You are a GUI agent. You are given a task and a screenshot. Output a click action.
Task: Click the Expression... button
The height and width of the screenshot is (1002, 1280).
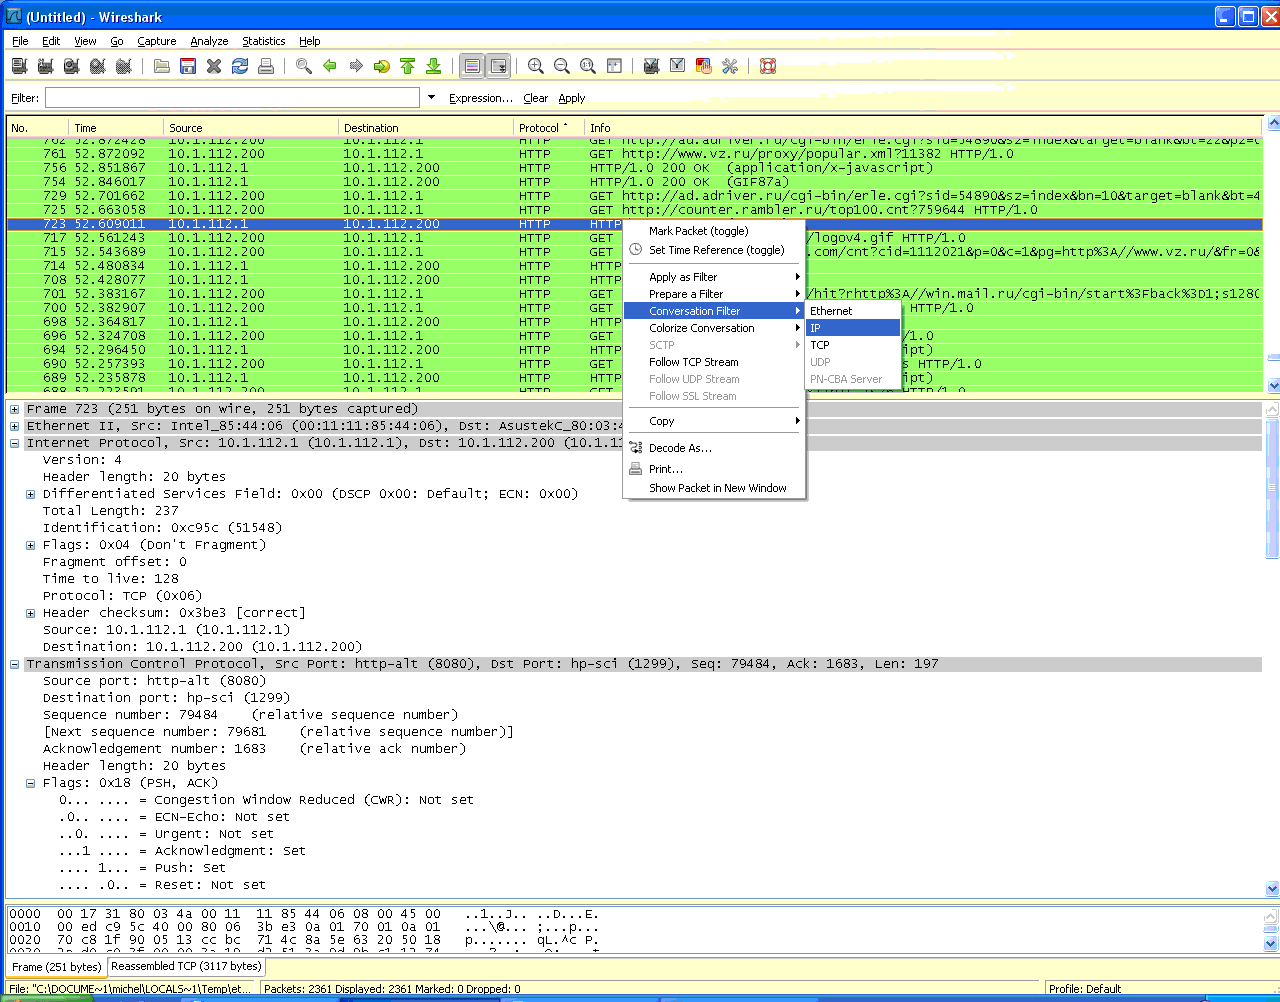pyautogui.click(x=480, y=98)
